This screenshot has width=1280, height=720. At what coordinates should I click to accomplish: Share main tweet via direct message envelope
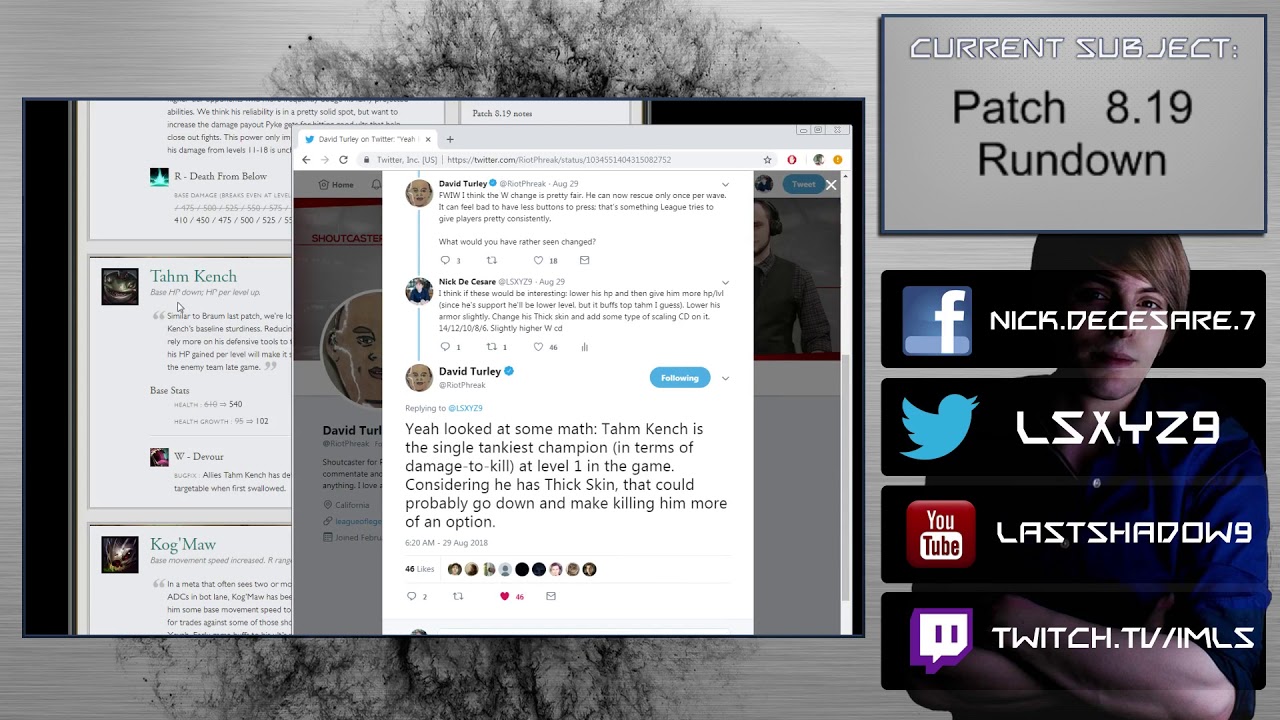[550, 596]
